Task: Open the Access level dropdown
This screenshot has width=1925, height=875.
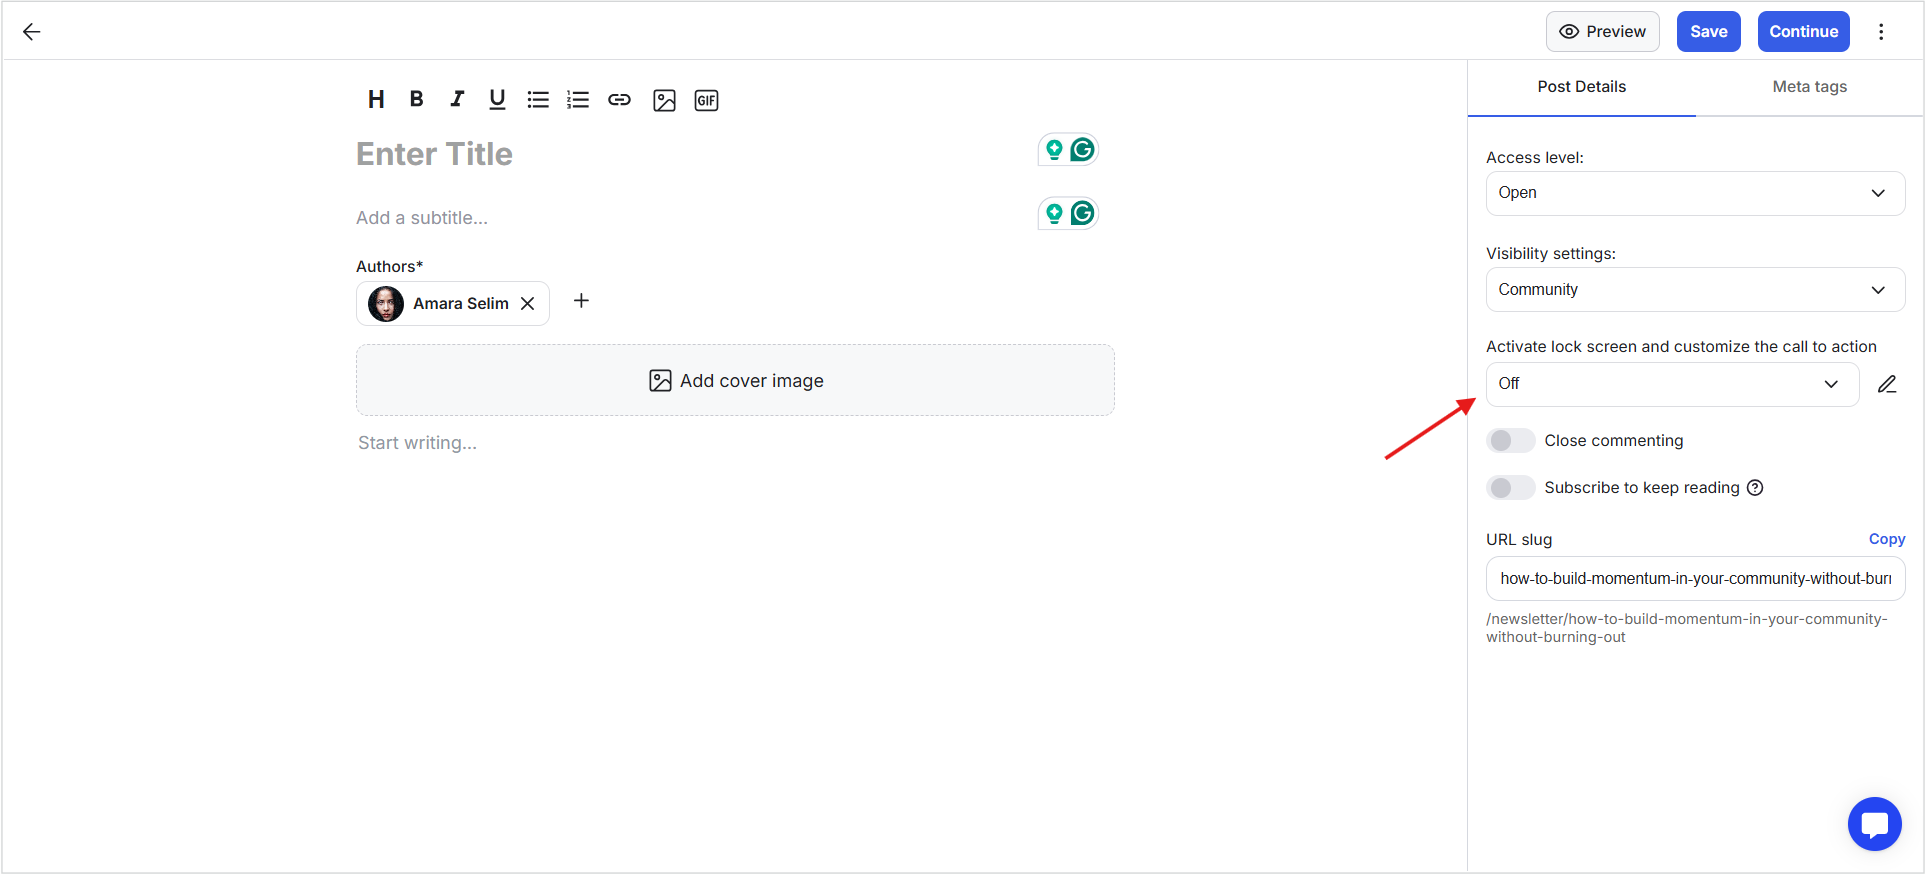Action: (x=1695, y=193)
